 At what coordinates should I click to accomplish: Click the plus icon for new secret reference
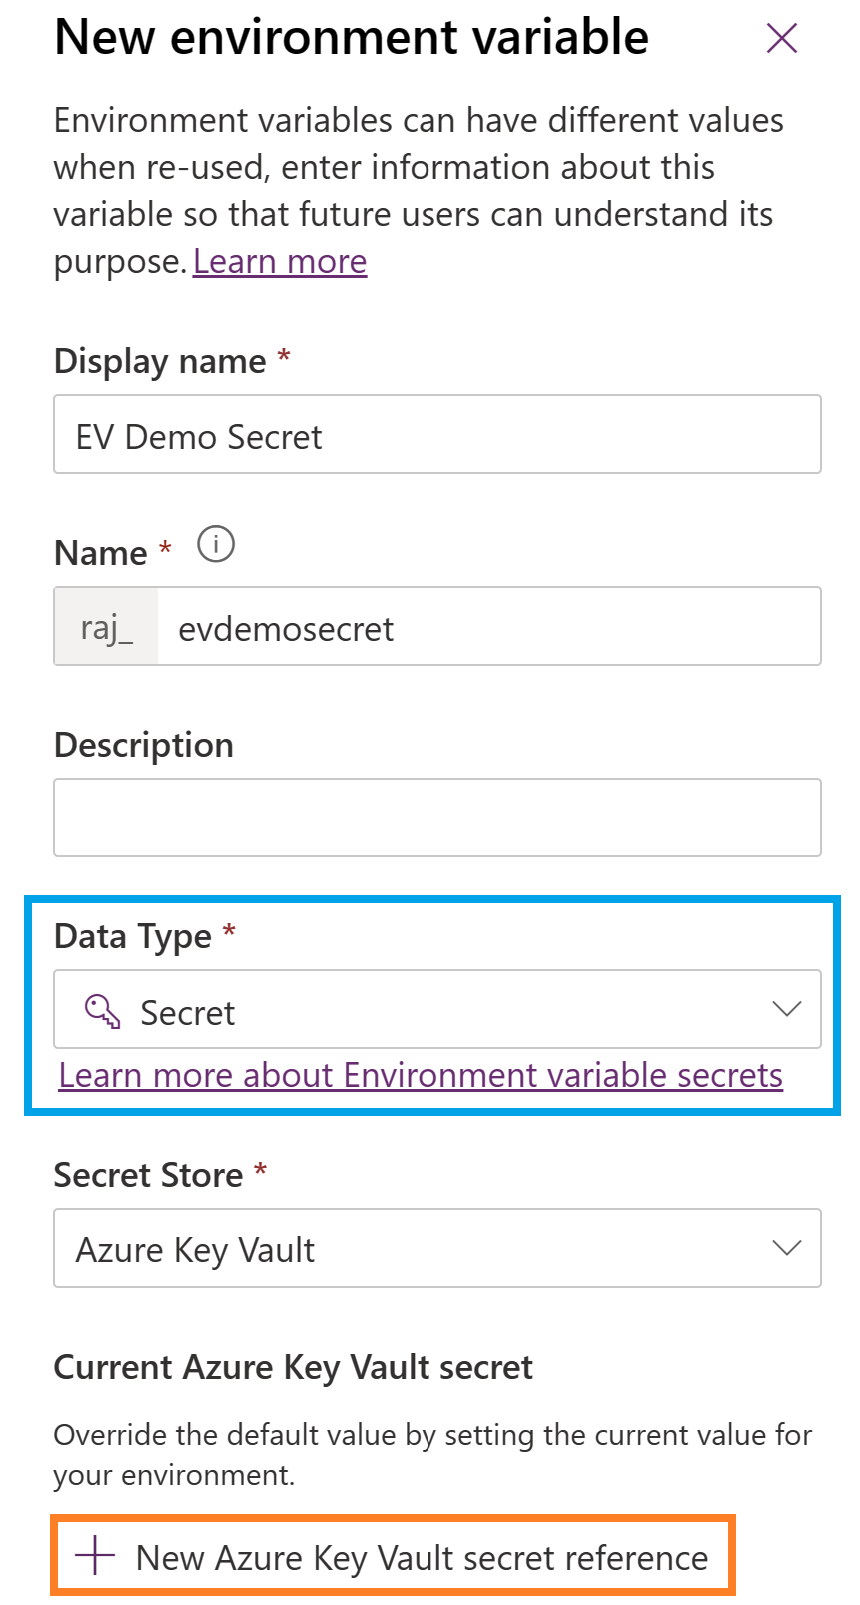click(x=96, y=1556)
